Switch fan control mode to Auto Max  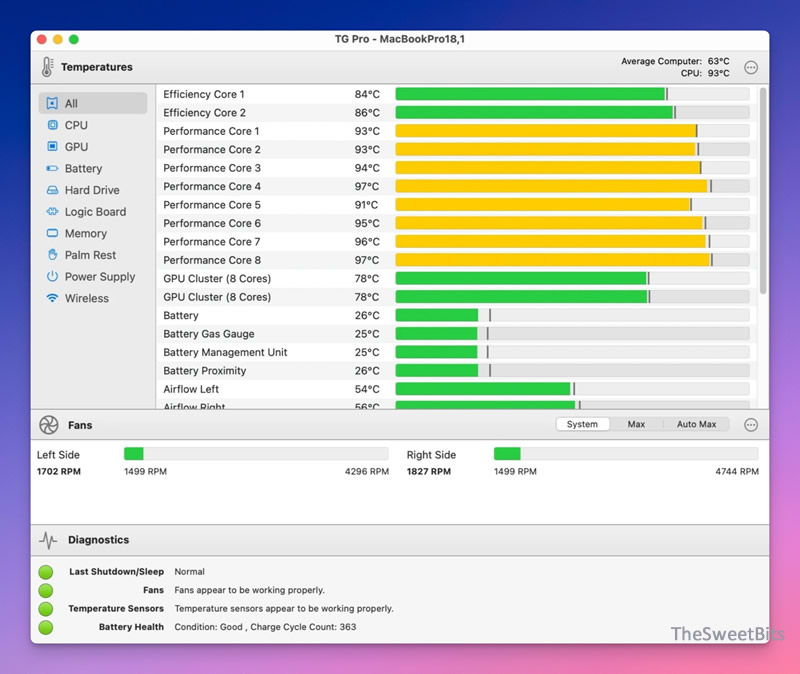pyautogui.click(x=696, y=424)
